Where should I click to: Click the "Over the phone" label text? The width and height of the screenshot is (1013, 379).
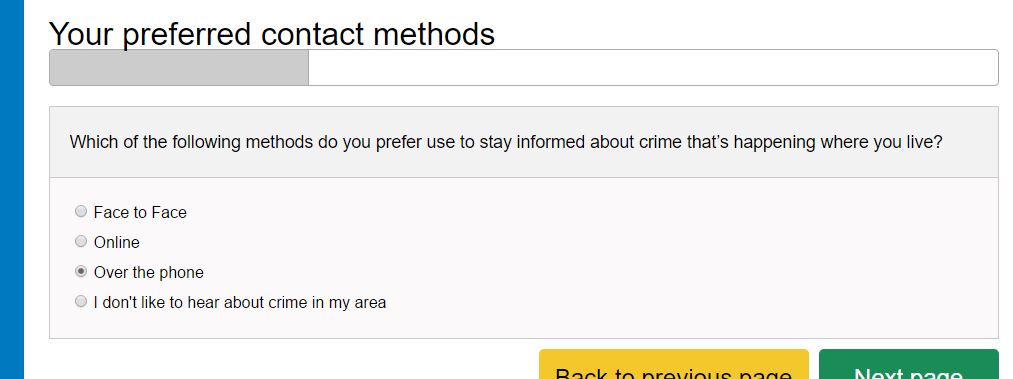click(149, 272)
